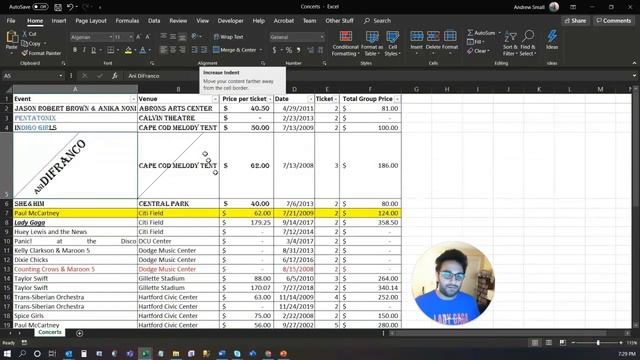Toggle Align Left in the Alignment group
The image size is (640, 360).
(x=164, y=50)
